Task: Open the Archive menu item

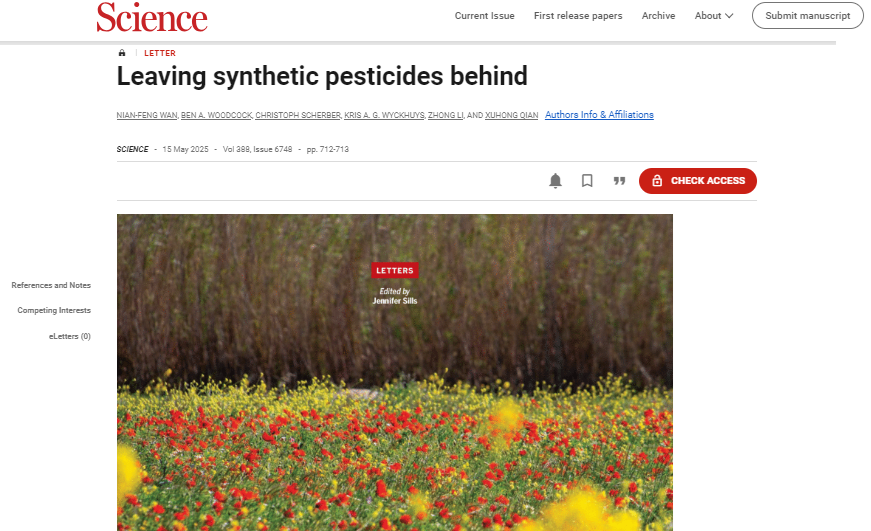Action: tap(658, 16)
